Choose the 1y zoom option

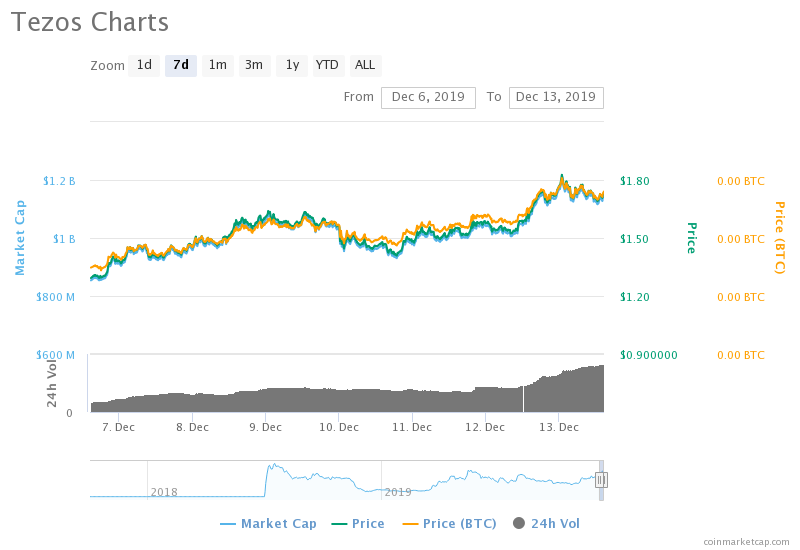coord(291,66)
